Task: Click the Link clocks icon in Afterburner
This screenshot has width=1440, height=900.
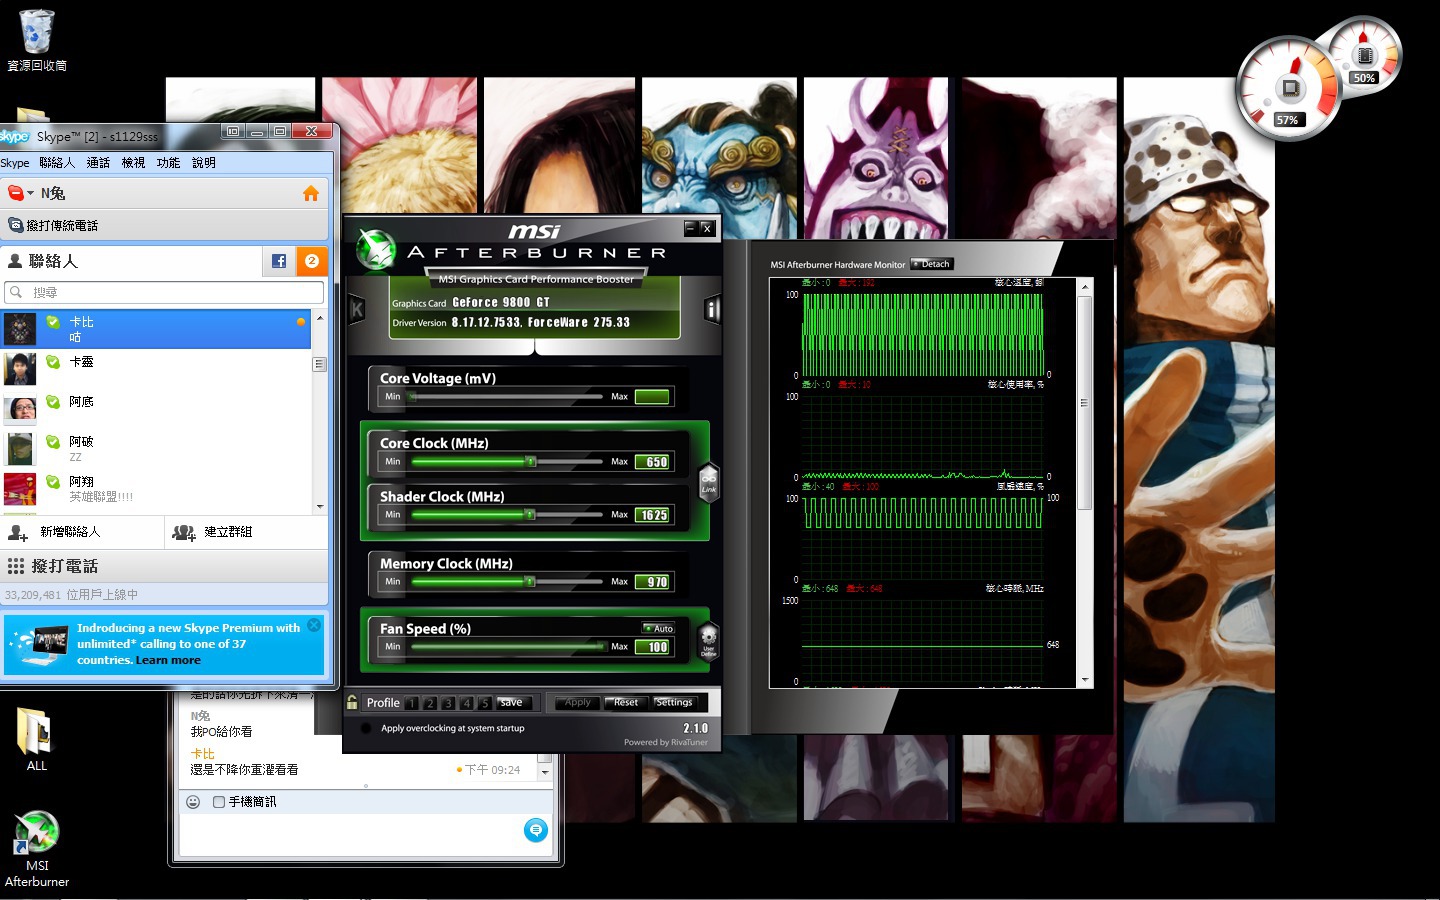Action: [708, 481]
